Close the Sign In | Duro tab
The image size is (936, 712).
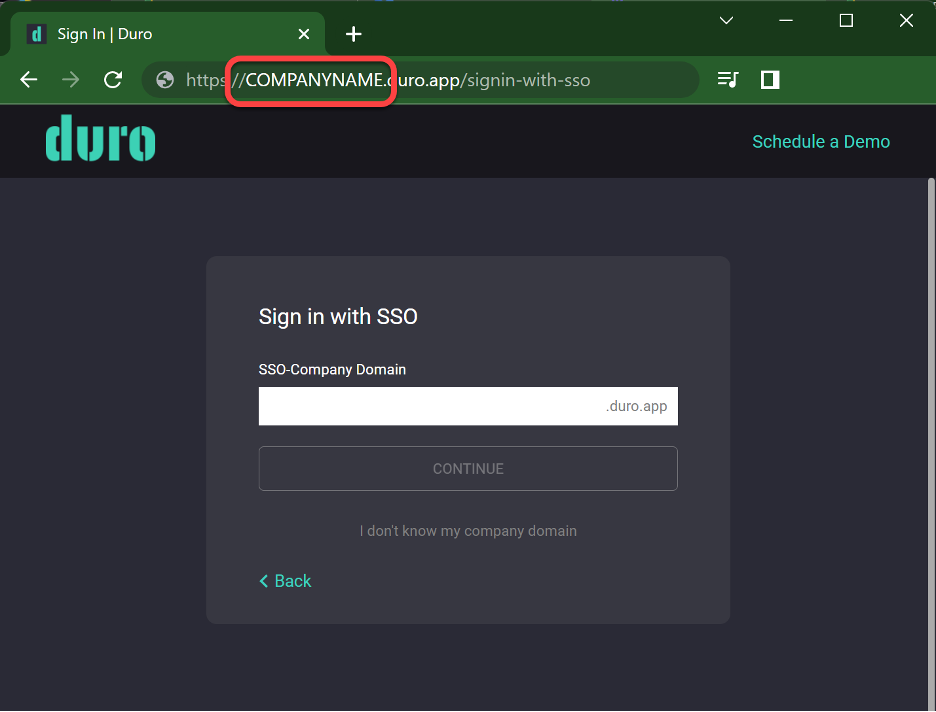click(x=304, y=34)
